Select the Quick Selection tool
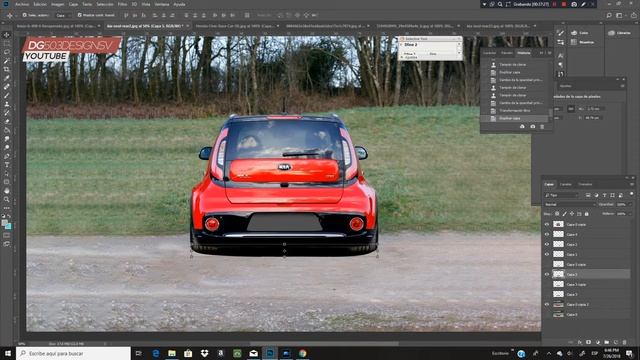The height and width of the screenshot is (360, 640). click(x=7, y=61)
